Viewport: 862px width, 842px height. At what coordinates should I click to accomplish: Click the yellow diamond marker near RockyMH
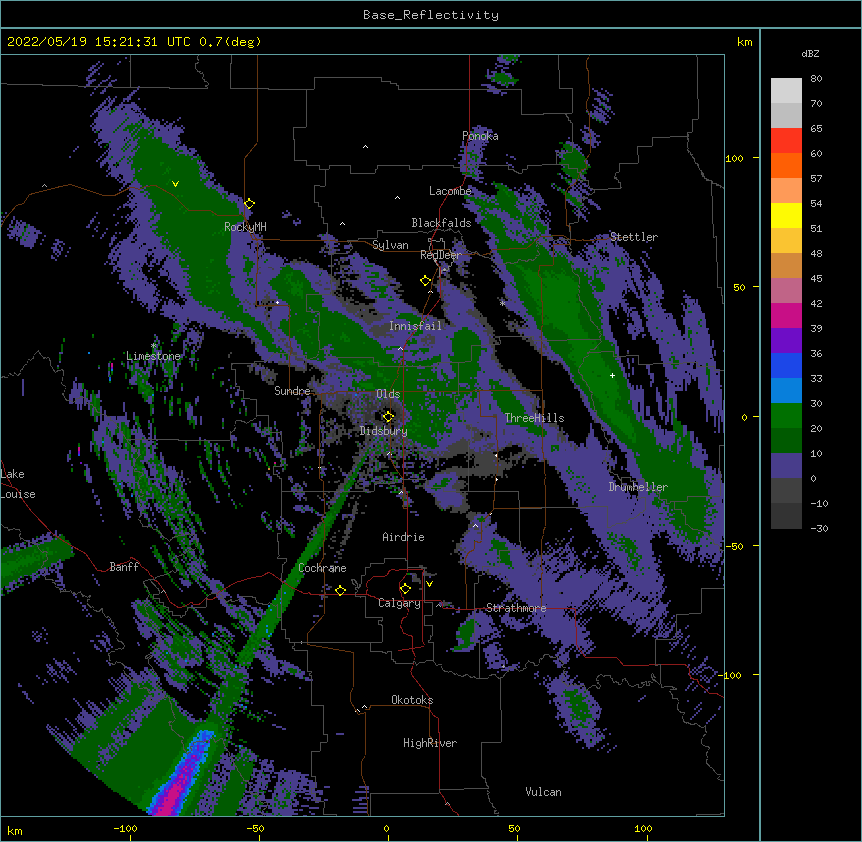click(250, 204)
